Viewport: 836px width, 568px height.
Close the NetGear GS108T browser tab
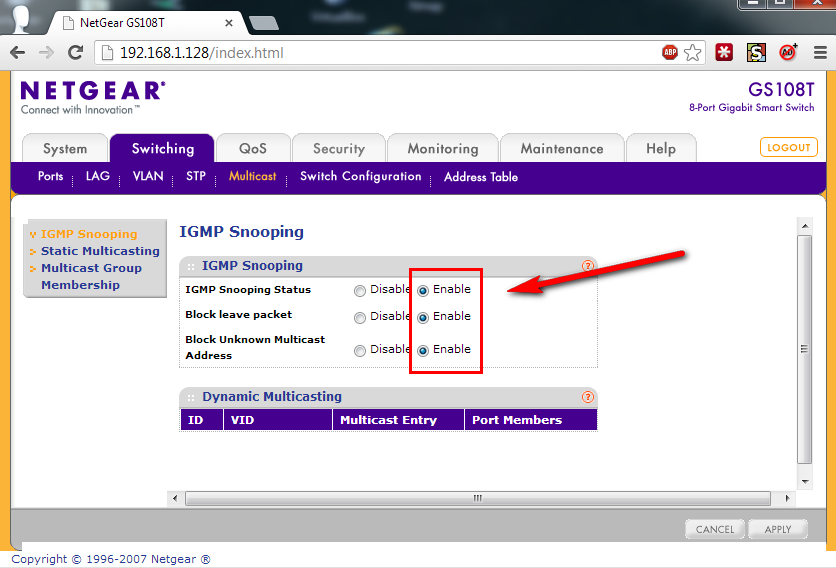[229, 23]
